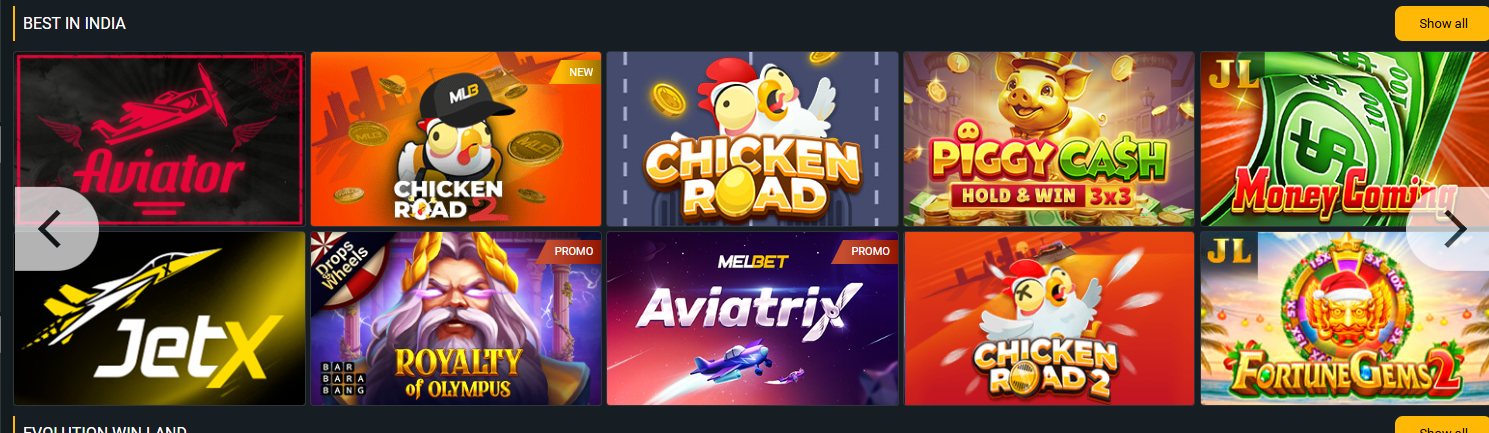Viewport: 1489px width, 433px height.
Task: Show all Best in India games
Action: [x=1442, y=23]
